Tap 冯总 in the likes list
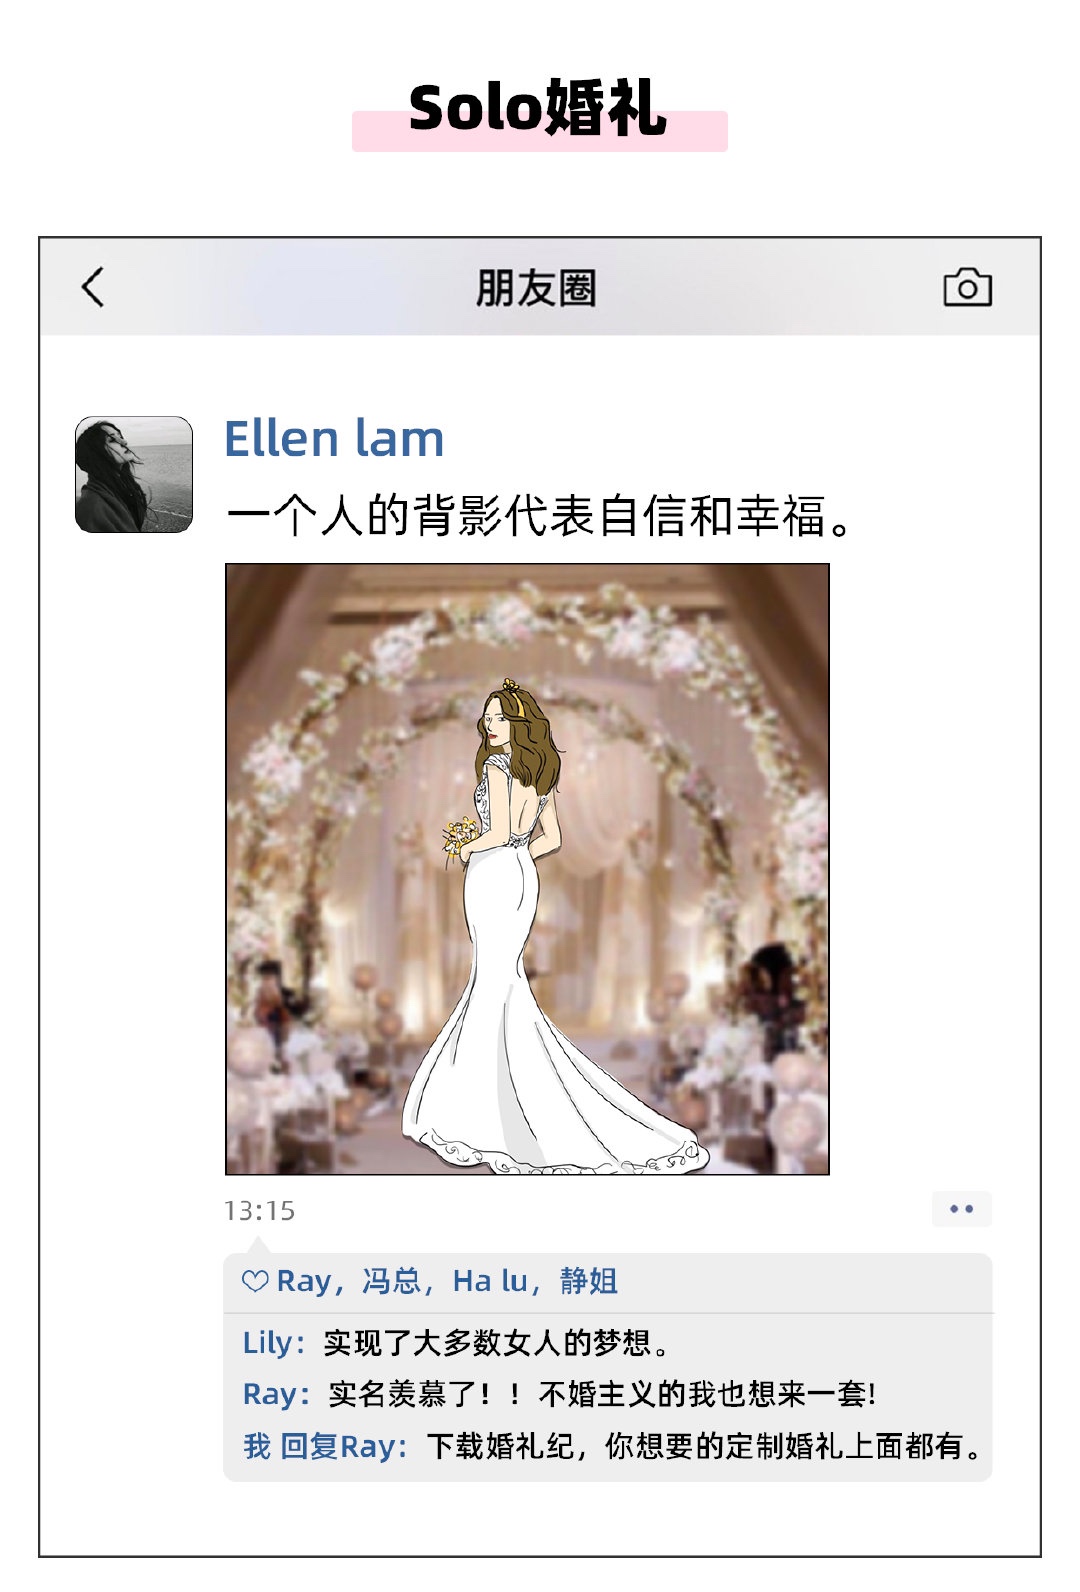Screen dimensions: 1080x1592 391,1281
